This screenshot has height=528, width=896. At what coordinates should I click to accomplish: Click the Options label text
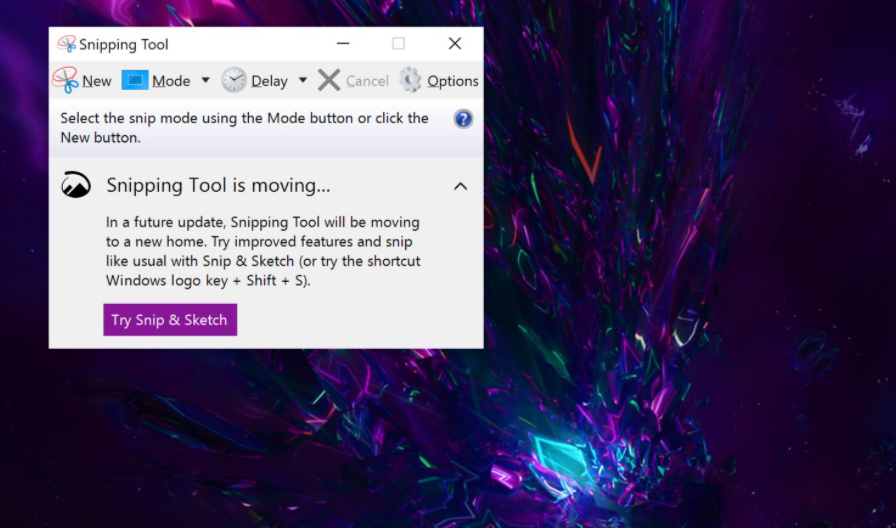453,82
